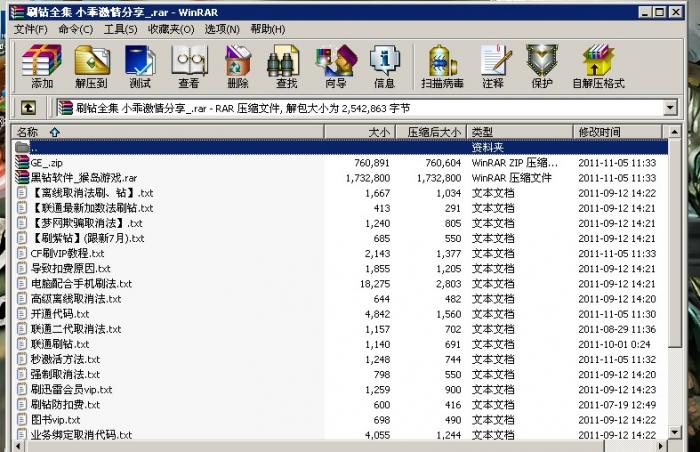
Task: Sort by 名称 column header
Action: (x=168, y=132)
